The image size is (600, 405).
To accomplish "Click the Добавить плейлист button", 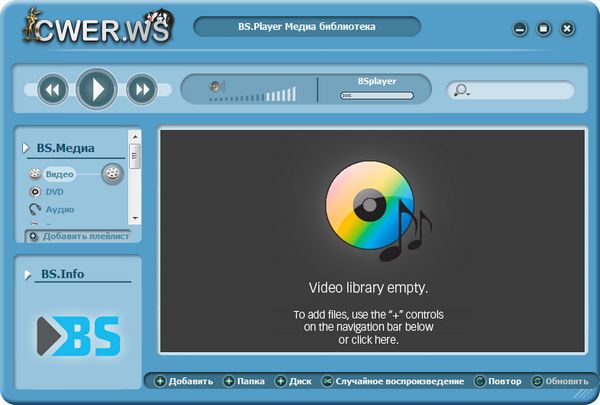I will coord(78,236).
